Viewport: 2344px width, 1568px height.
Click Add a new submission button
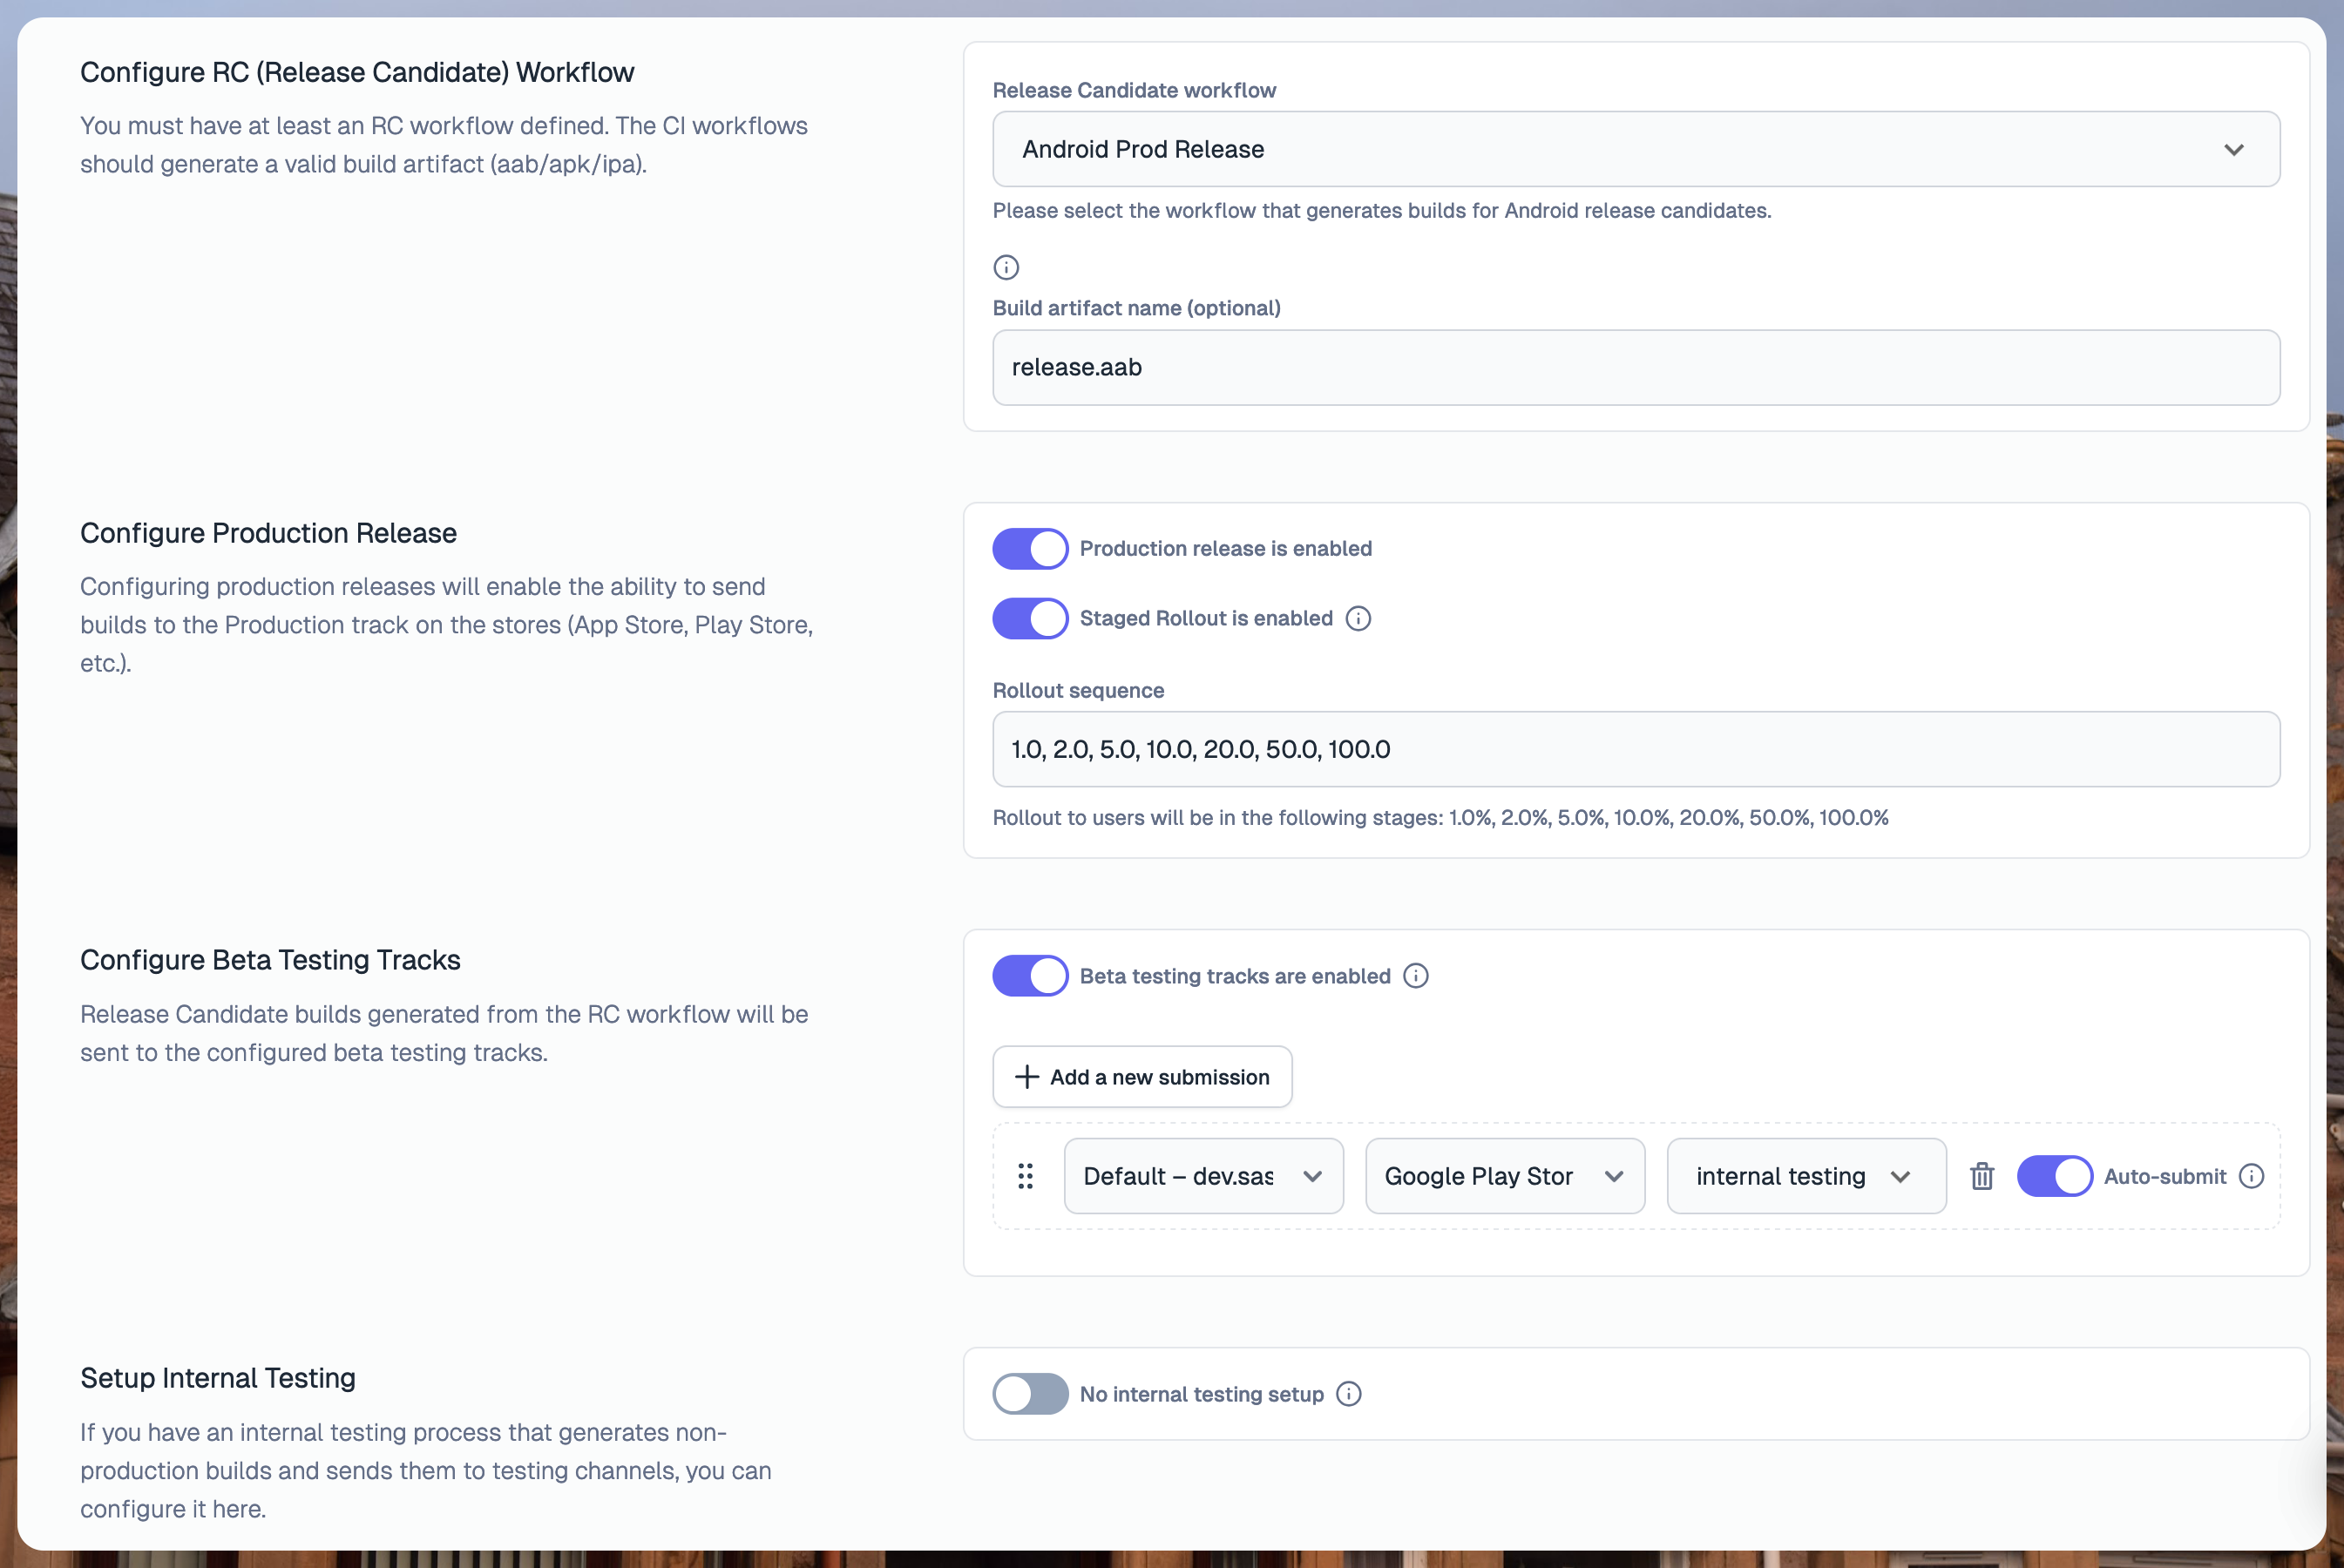click(x=1142, y=1077)
